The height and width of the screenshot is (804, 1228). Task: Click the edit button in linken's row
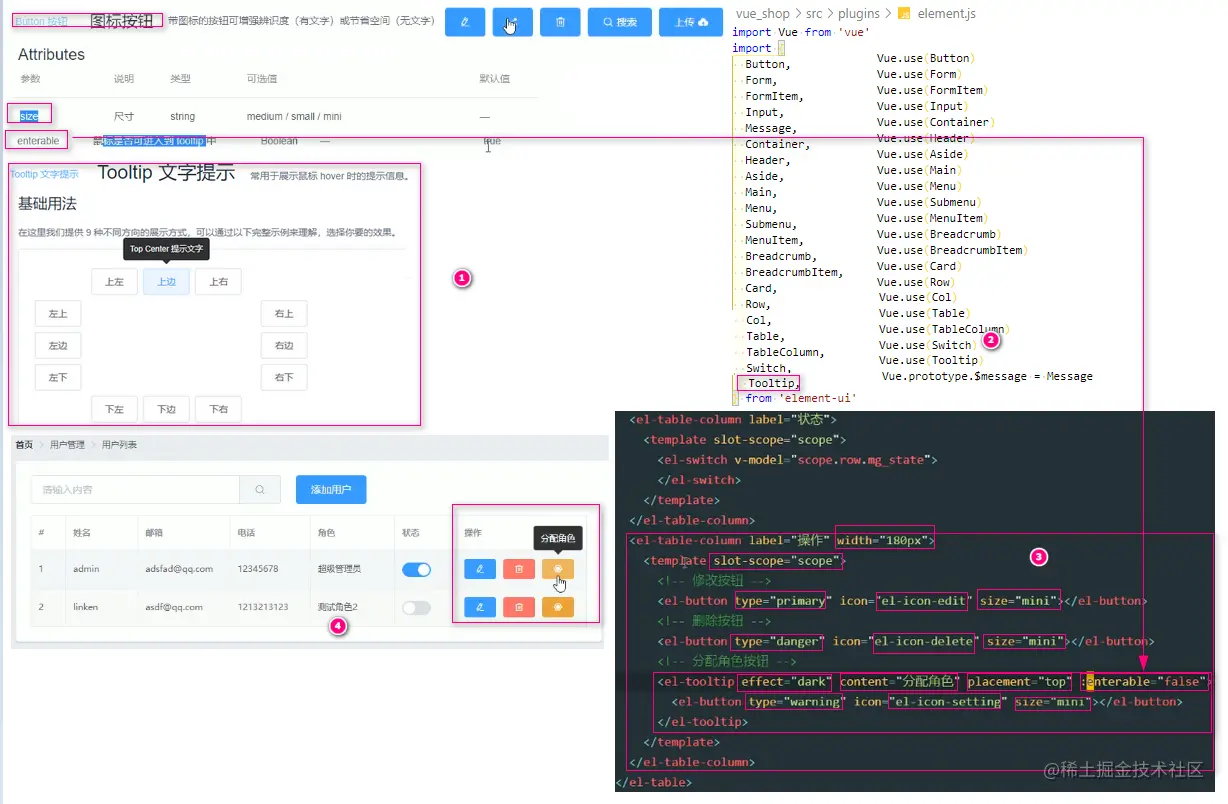pyautogui.click(x=480, y=607)
